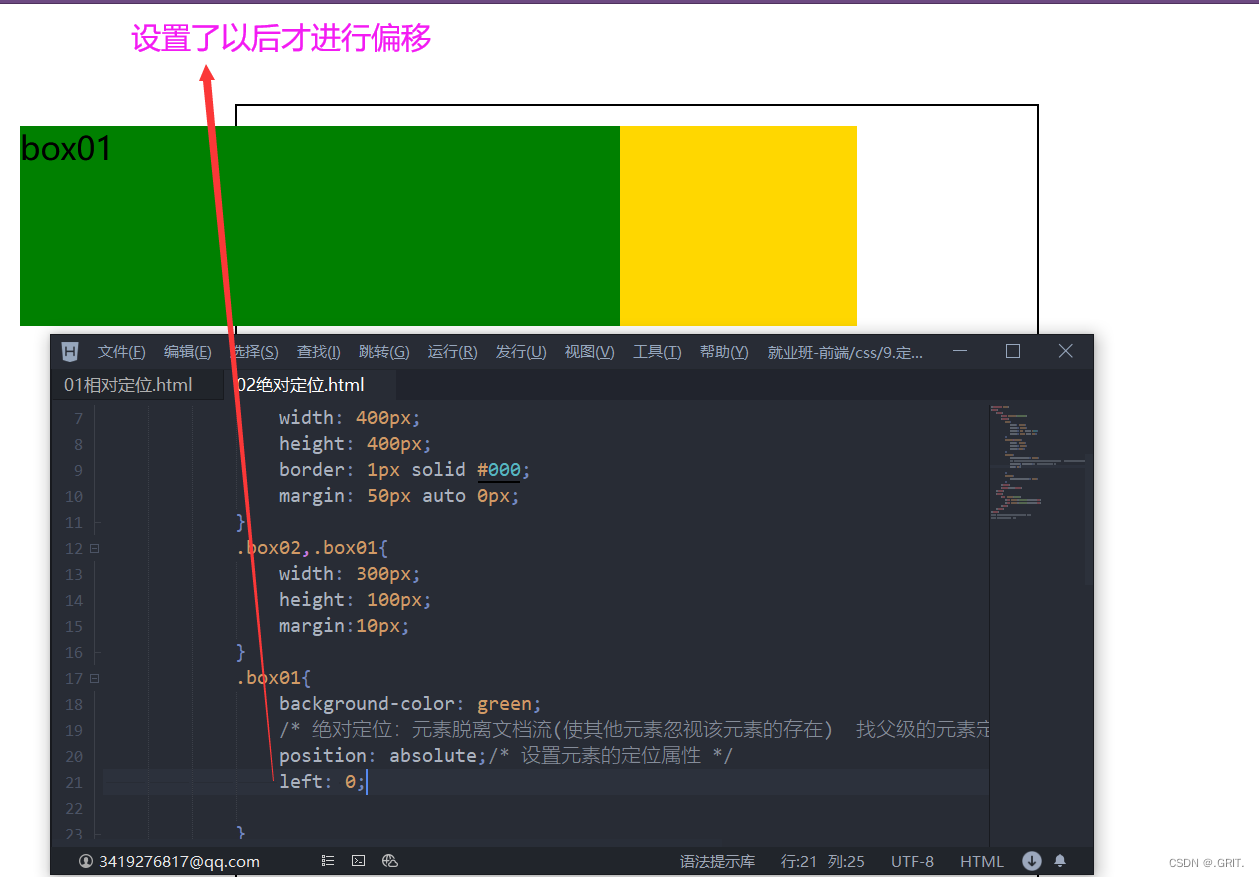1259x877 pixels.
Task: Click the green box01 element in browser
Action: pyautogui.click(x=320, y=226)
